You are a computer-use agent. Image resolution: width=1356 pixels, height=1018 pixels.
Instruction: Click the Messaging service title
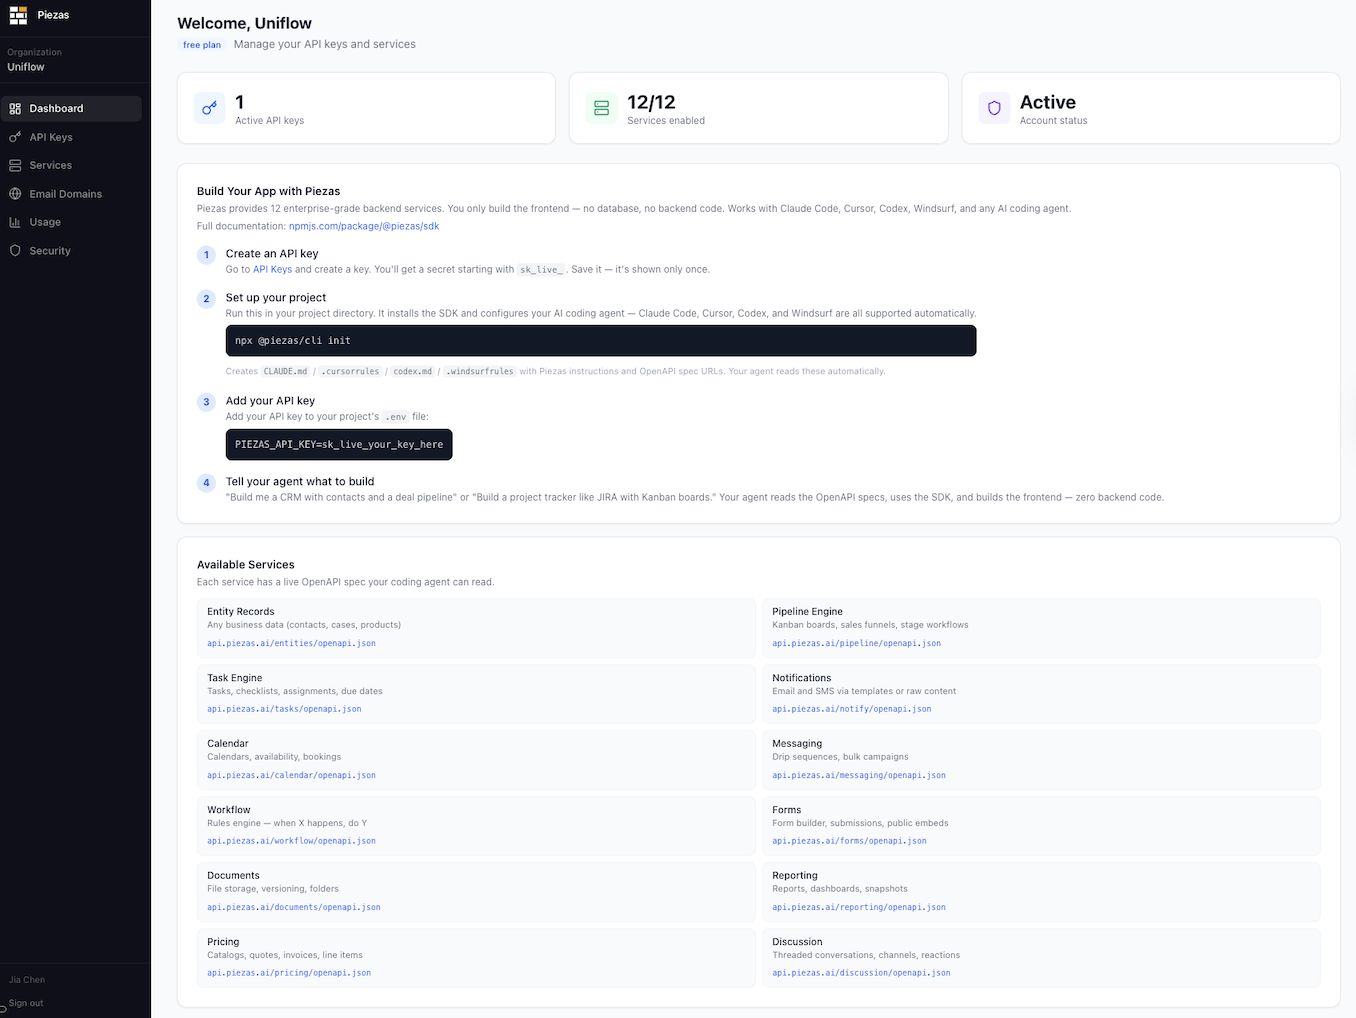click(x=797, y=744)
